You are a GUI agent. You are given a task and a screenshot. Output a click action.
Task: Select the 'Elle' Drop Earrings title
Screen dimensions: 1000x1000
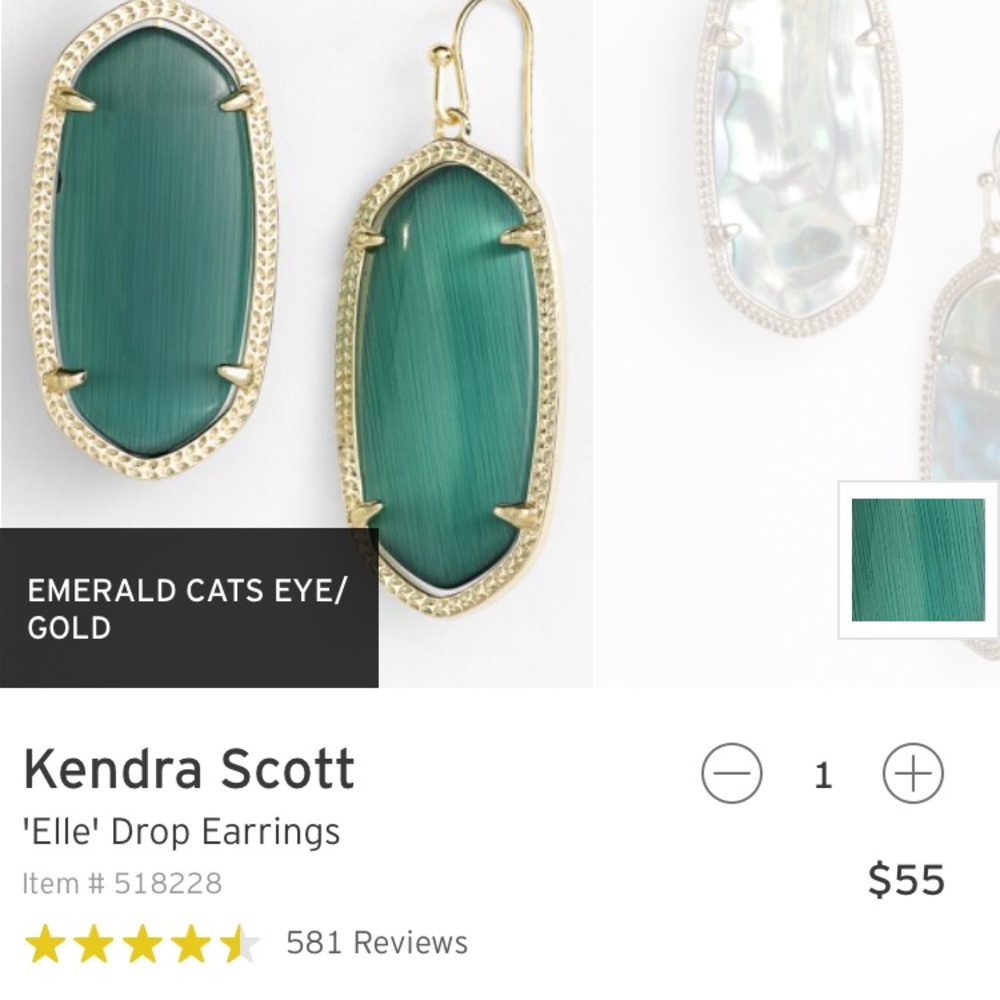(x=182, y=831)
